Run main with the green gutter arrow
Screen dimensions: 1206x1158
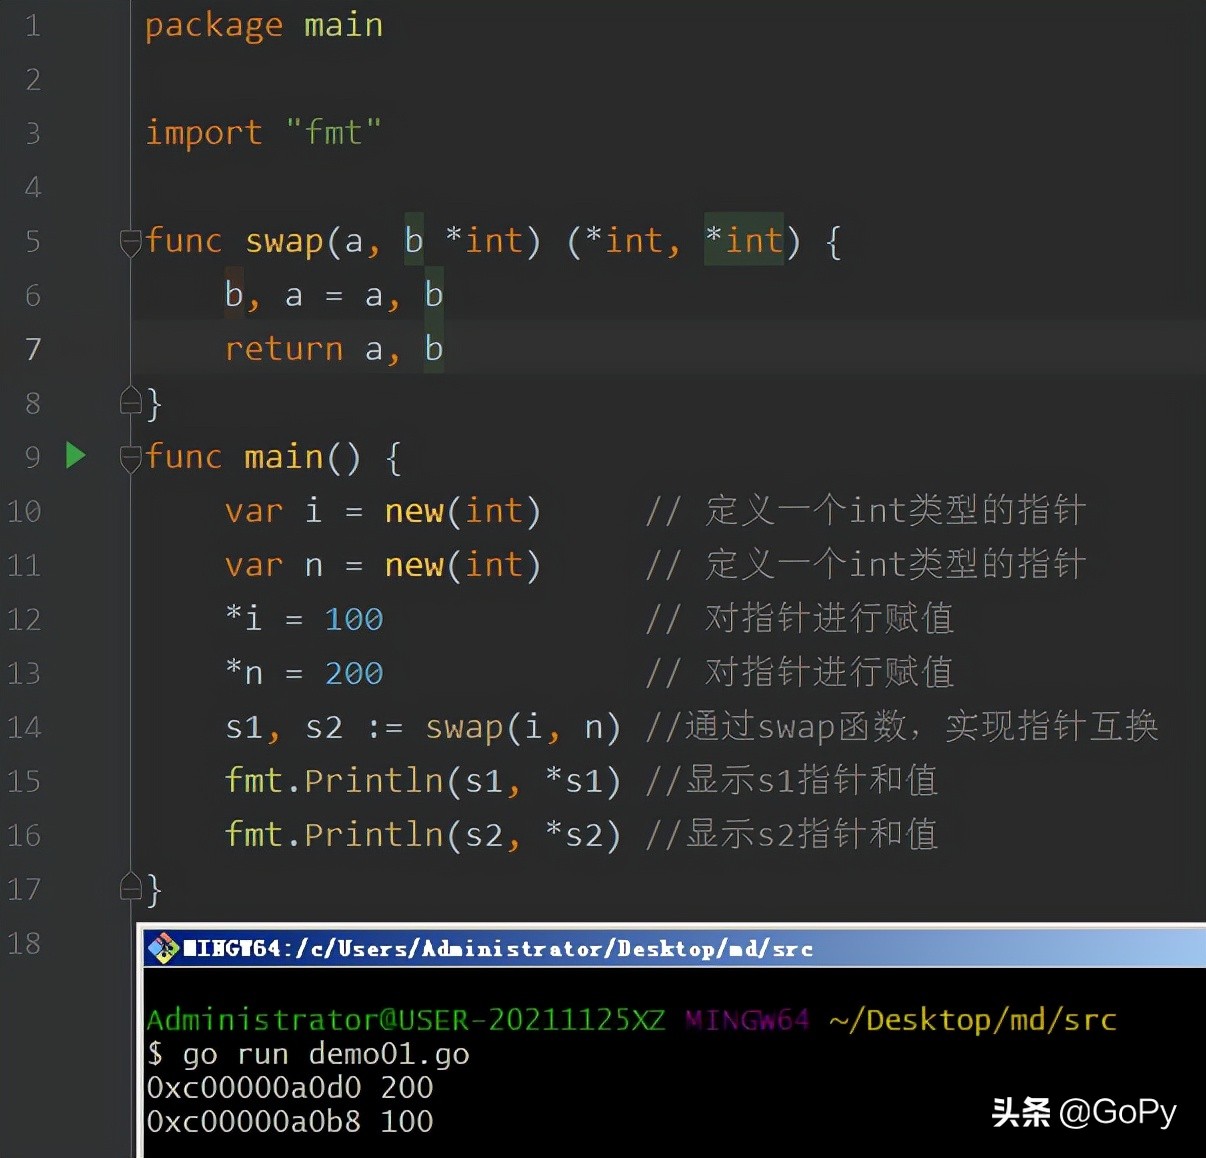point(75,455)
